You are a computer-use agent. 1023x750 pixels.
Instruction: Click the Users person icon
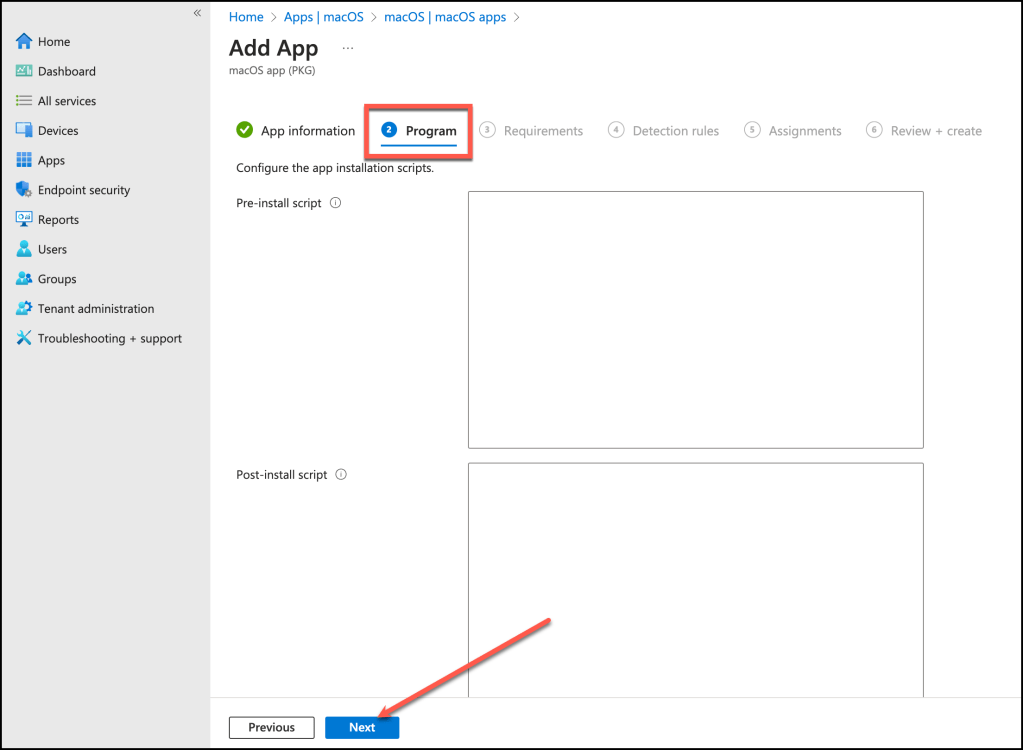coord(24,249)
